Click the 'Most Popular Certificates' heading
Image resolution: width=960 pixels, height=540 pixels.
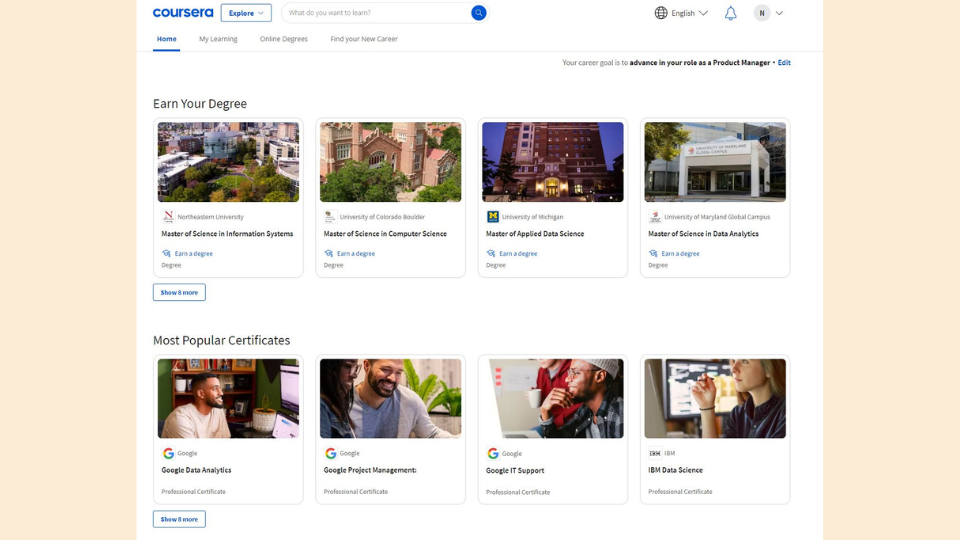tap(222, 340)
